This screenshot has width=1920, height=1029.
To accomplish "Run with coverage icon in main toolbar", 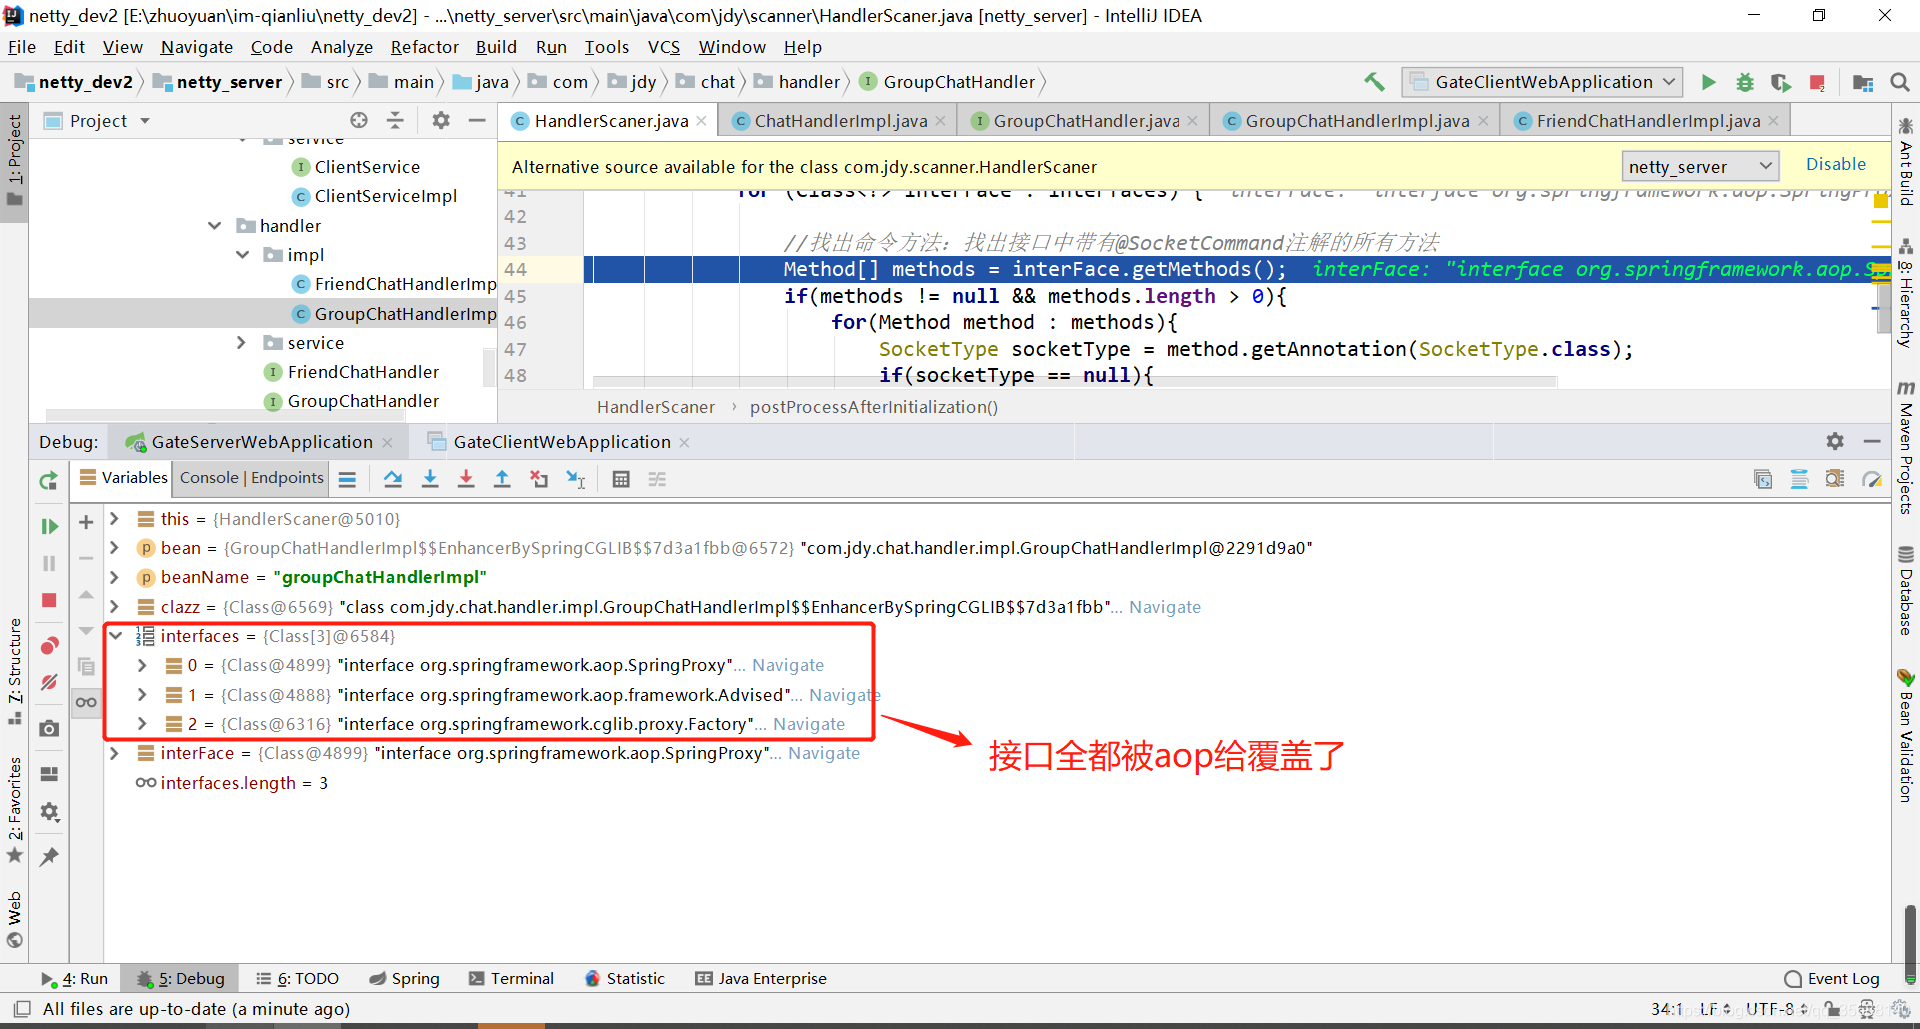I will click(1781, 82).
